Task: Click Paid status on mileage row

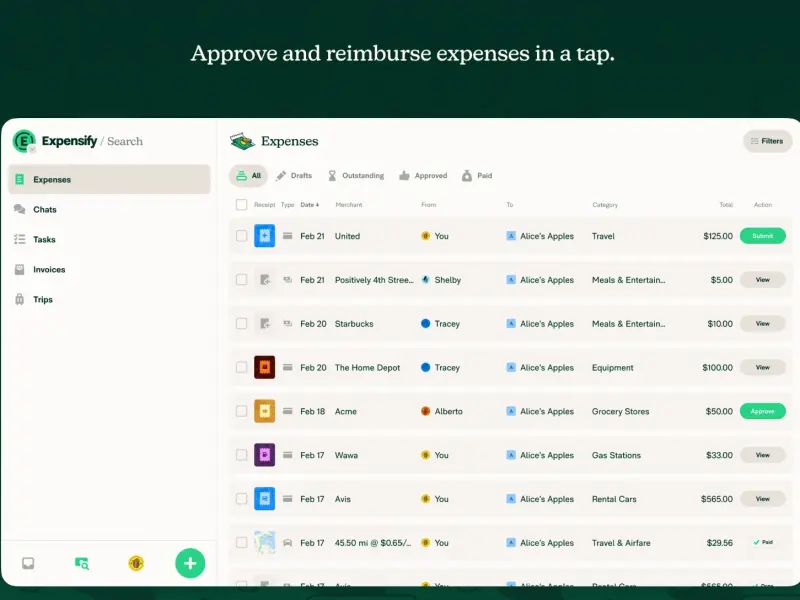Action: click(763, 542)
